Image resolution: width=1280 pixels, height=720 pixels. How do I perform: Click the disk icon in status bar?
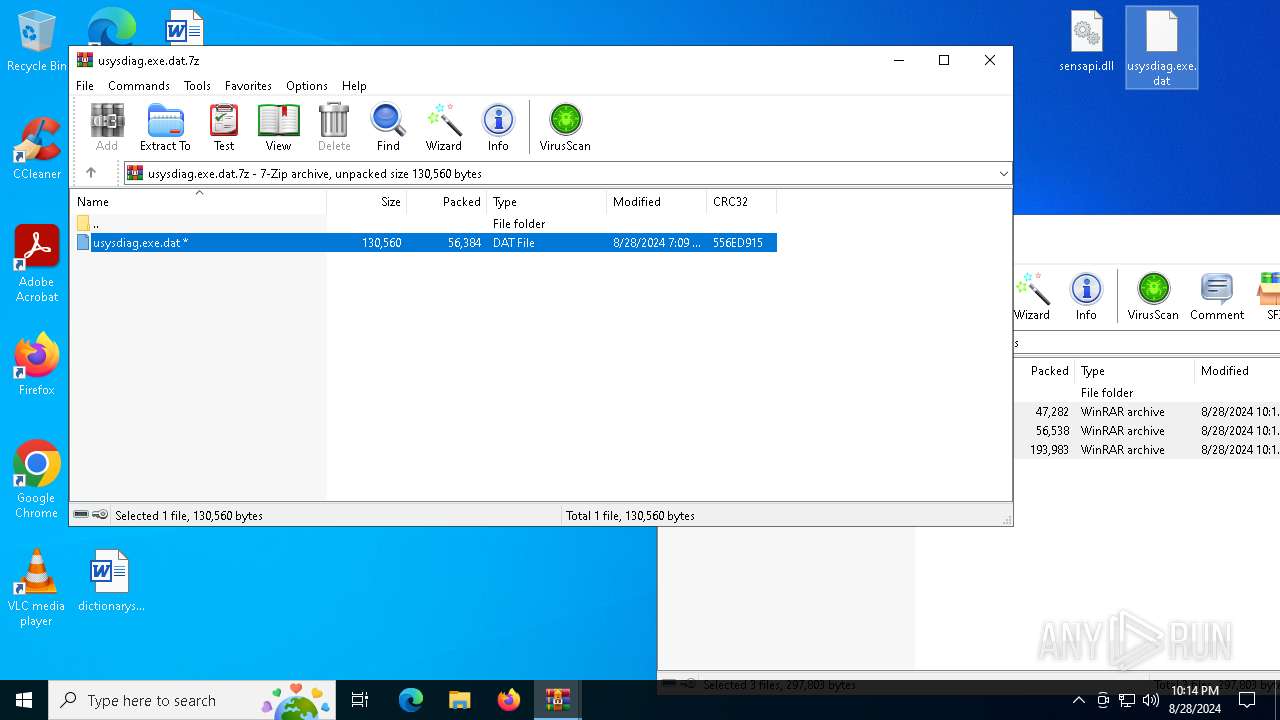click(81, 515)
